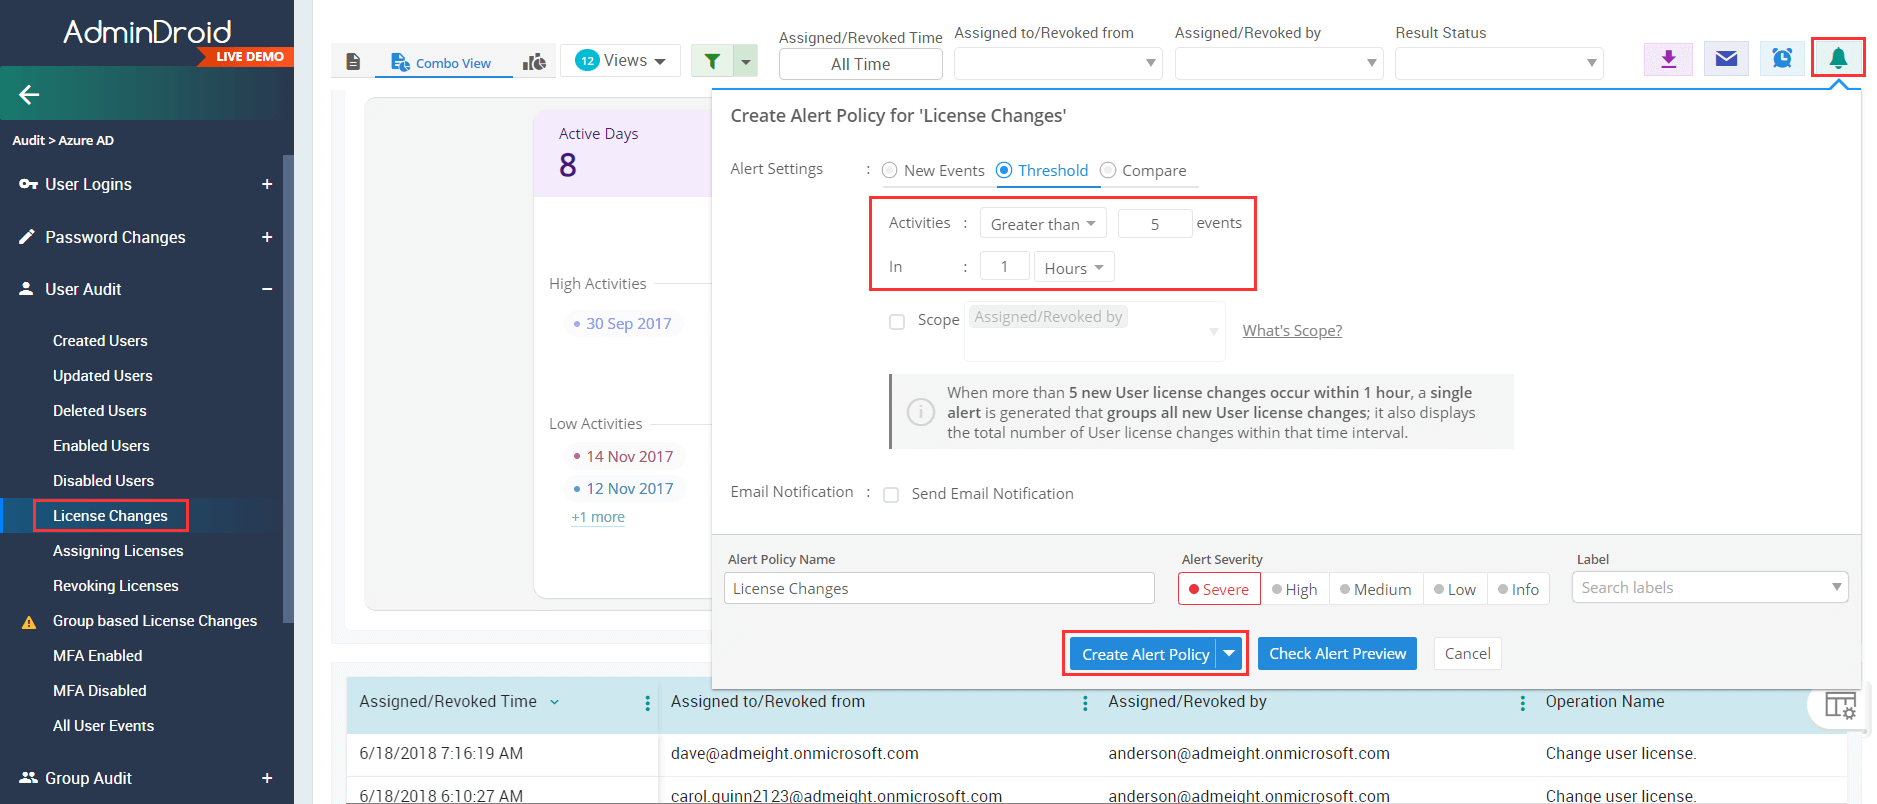Open the table column settings icon

1840,706
